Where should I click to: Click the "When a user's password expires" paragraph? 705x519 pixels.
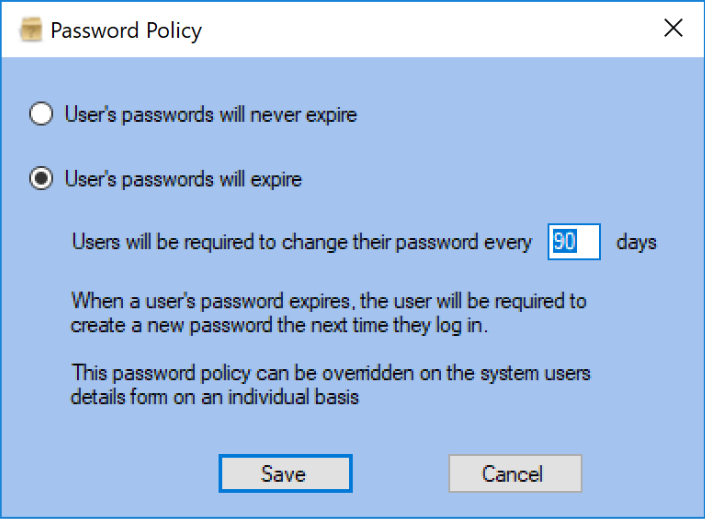click(329, 300)
